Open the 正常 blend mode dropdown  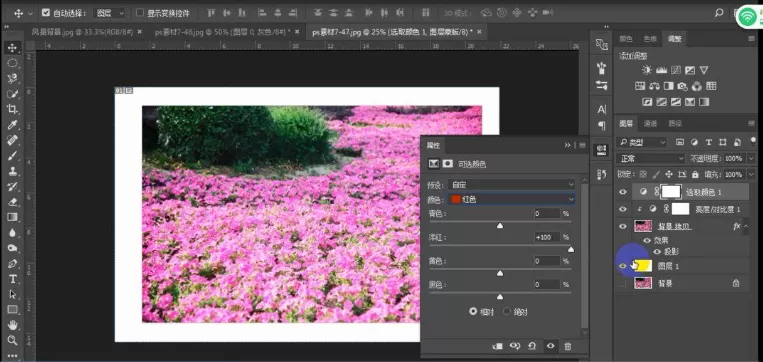tap(651, 159)
